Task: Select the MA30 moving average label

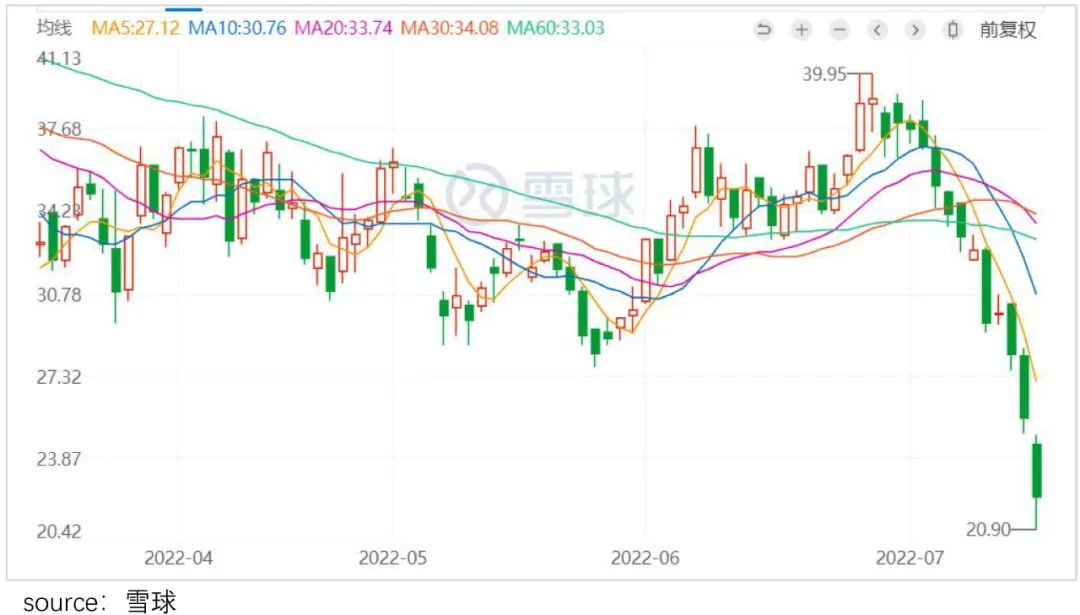Action: 451,28
